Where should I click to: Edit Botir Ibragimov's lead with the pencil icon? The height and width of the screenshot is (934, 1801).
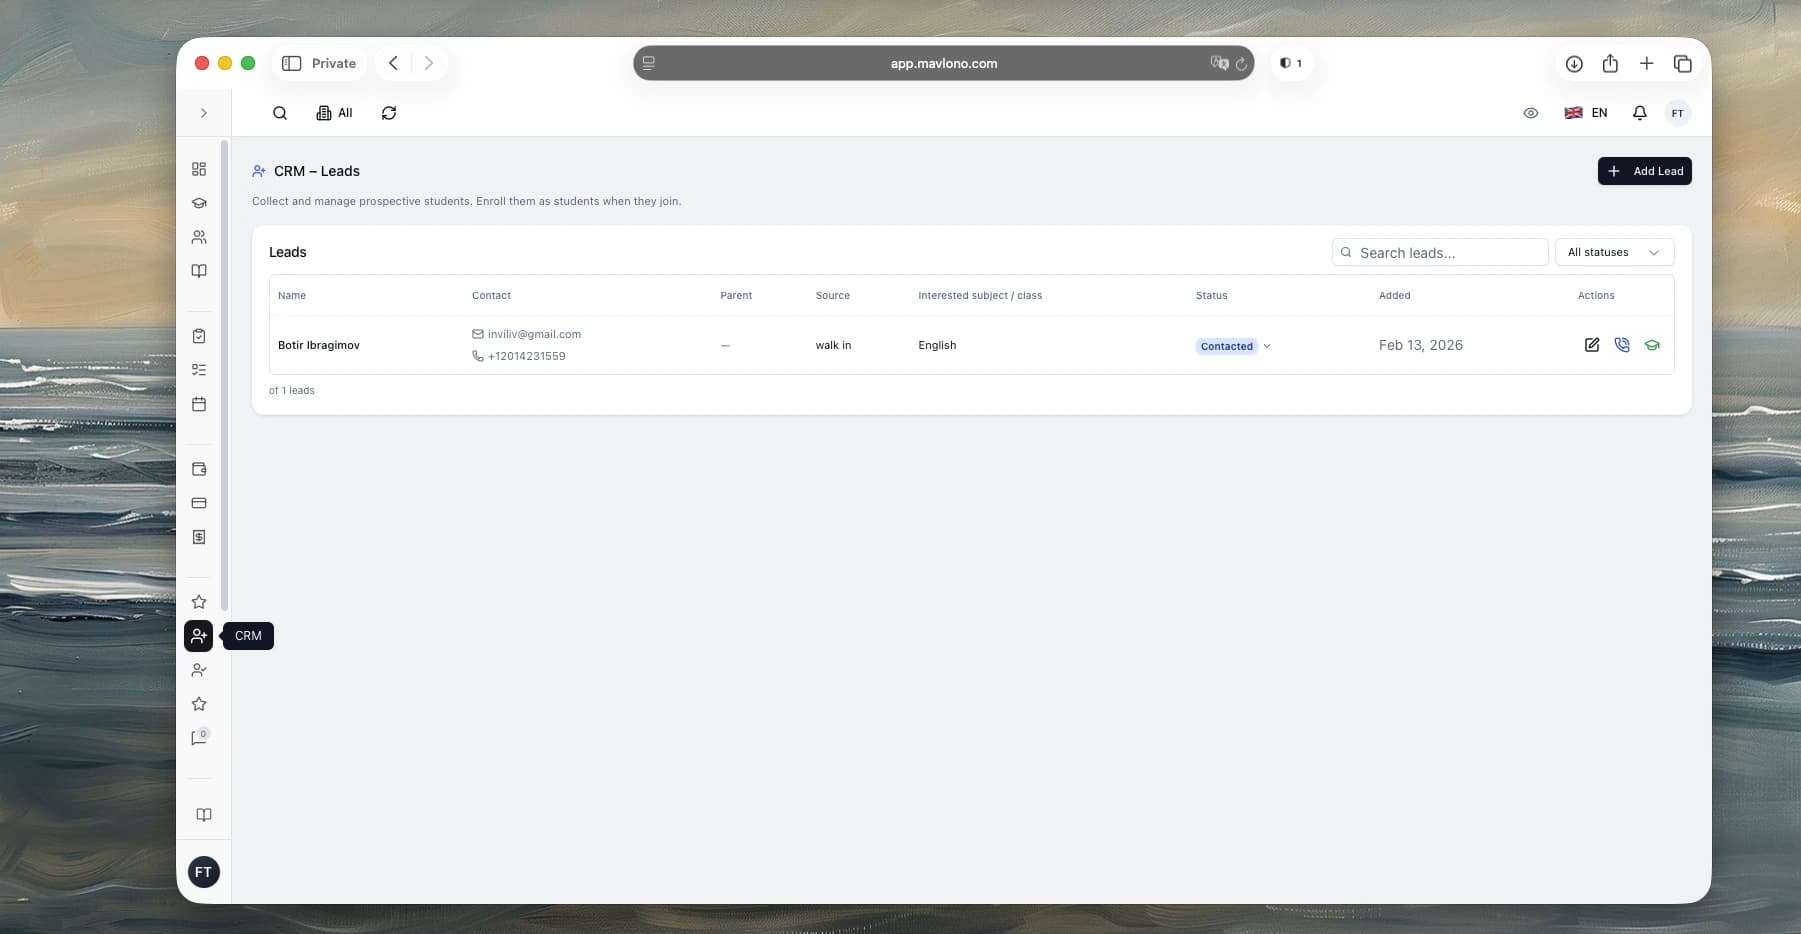pos(1592,345)
